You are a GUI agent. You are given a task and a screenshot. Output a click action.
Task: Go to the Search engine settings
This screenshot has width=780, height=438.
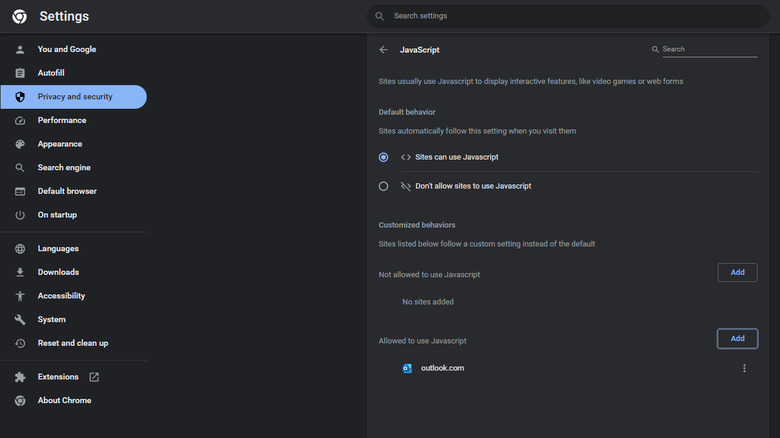pos(64,168)
